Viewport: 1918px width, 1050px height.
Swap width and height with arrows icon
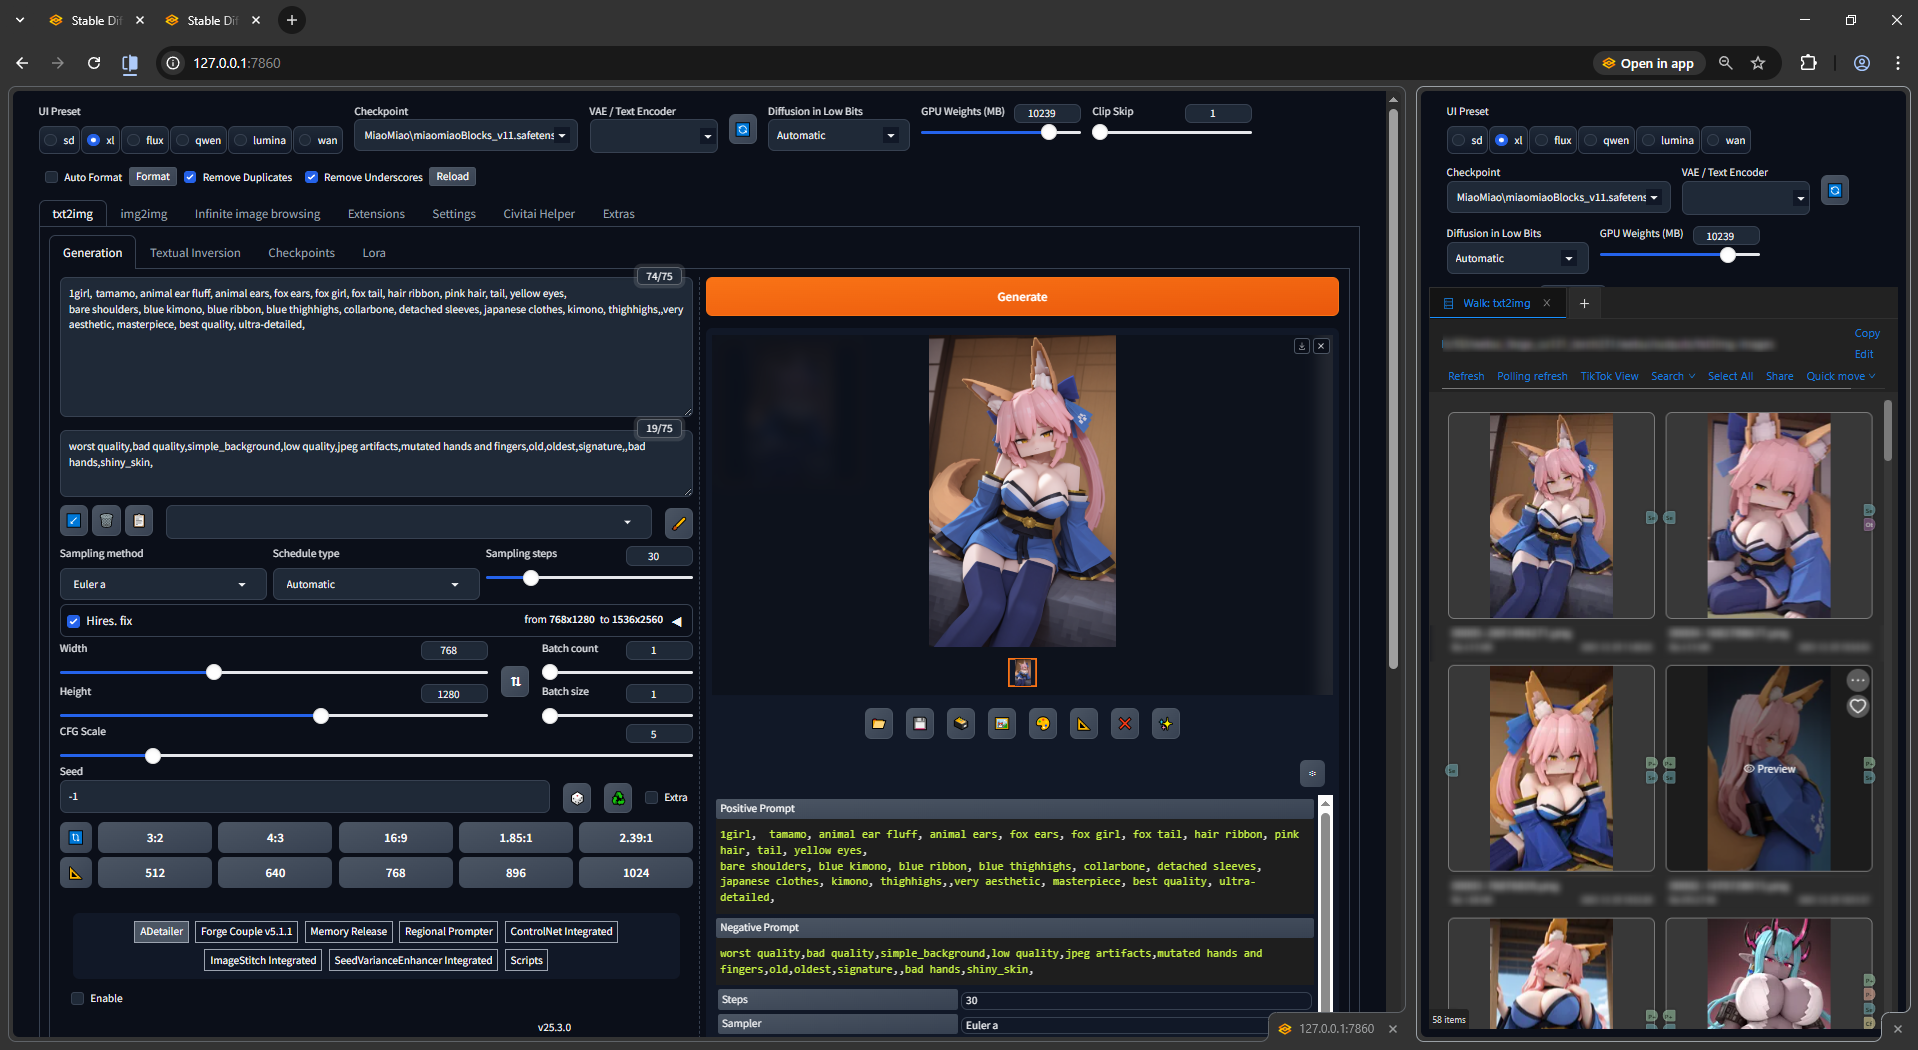515,682
